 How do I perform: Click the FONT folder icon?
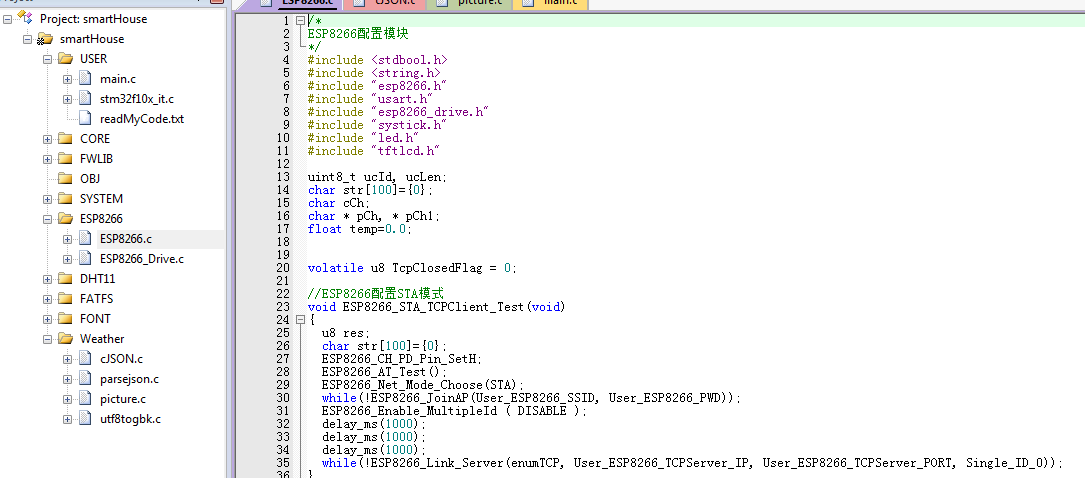(65, 319)
